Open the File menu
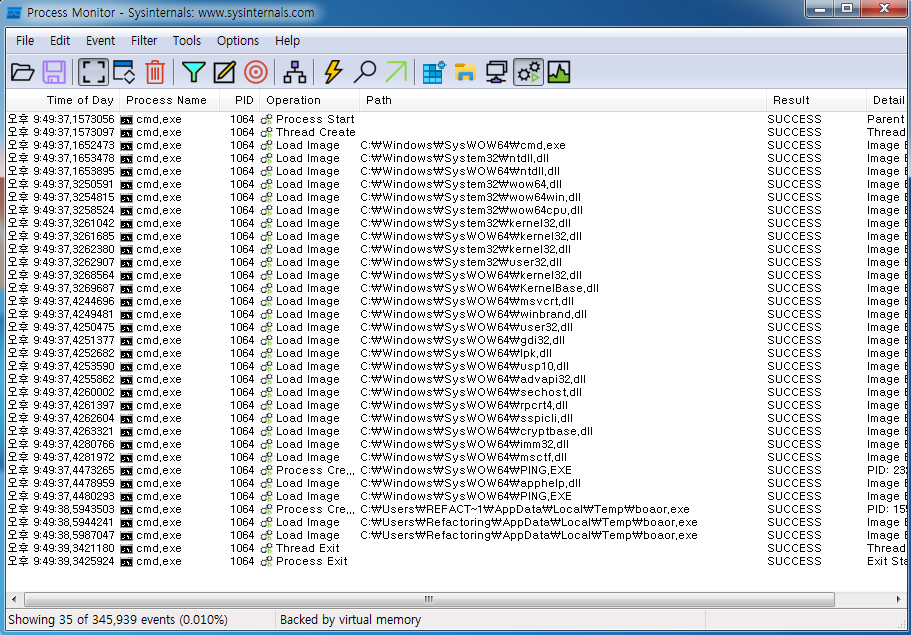The width and height of the screenshot is (911, 635). coord(25,41)
